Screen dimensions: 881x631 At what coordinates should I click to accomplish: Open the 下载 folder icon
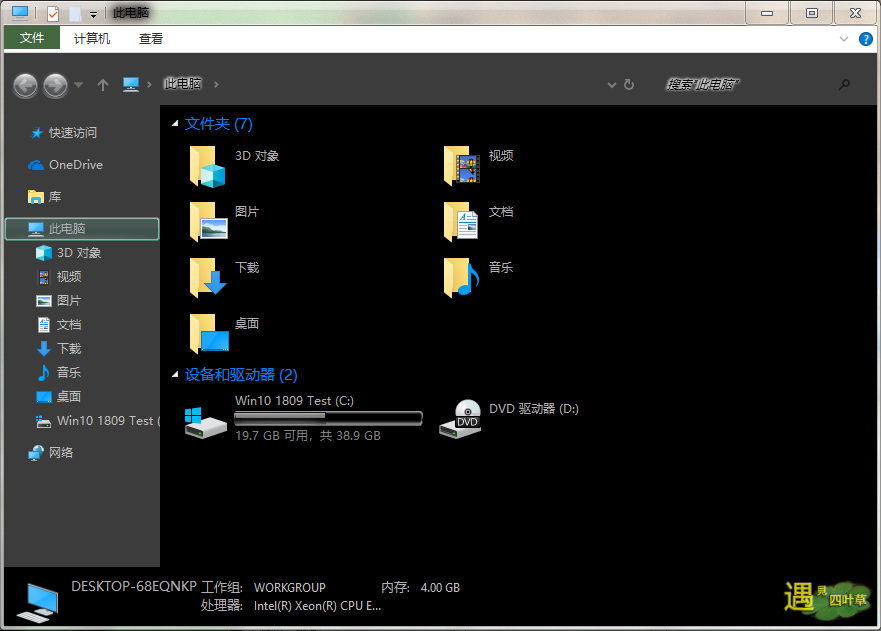[207, 278]
